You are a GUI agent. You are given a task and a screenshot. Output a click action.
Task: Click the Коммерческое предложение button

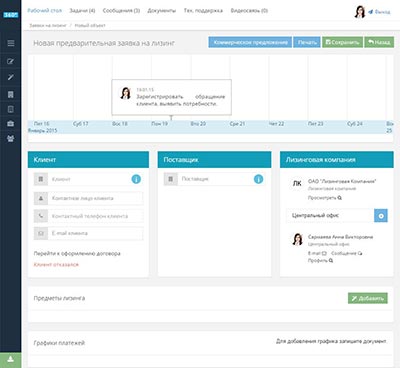click(x=250, y=42)
